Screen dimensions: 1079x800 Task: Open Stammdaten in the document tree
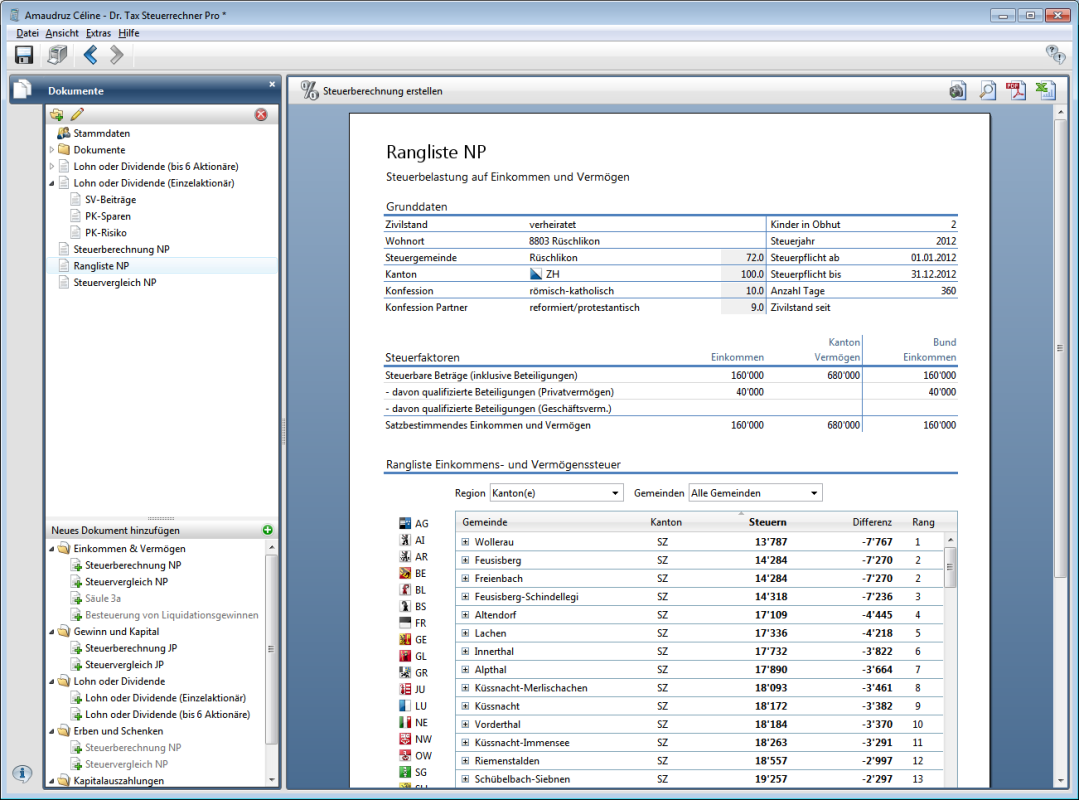tap(101, 133)
